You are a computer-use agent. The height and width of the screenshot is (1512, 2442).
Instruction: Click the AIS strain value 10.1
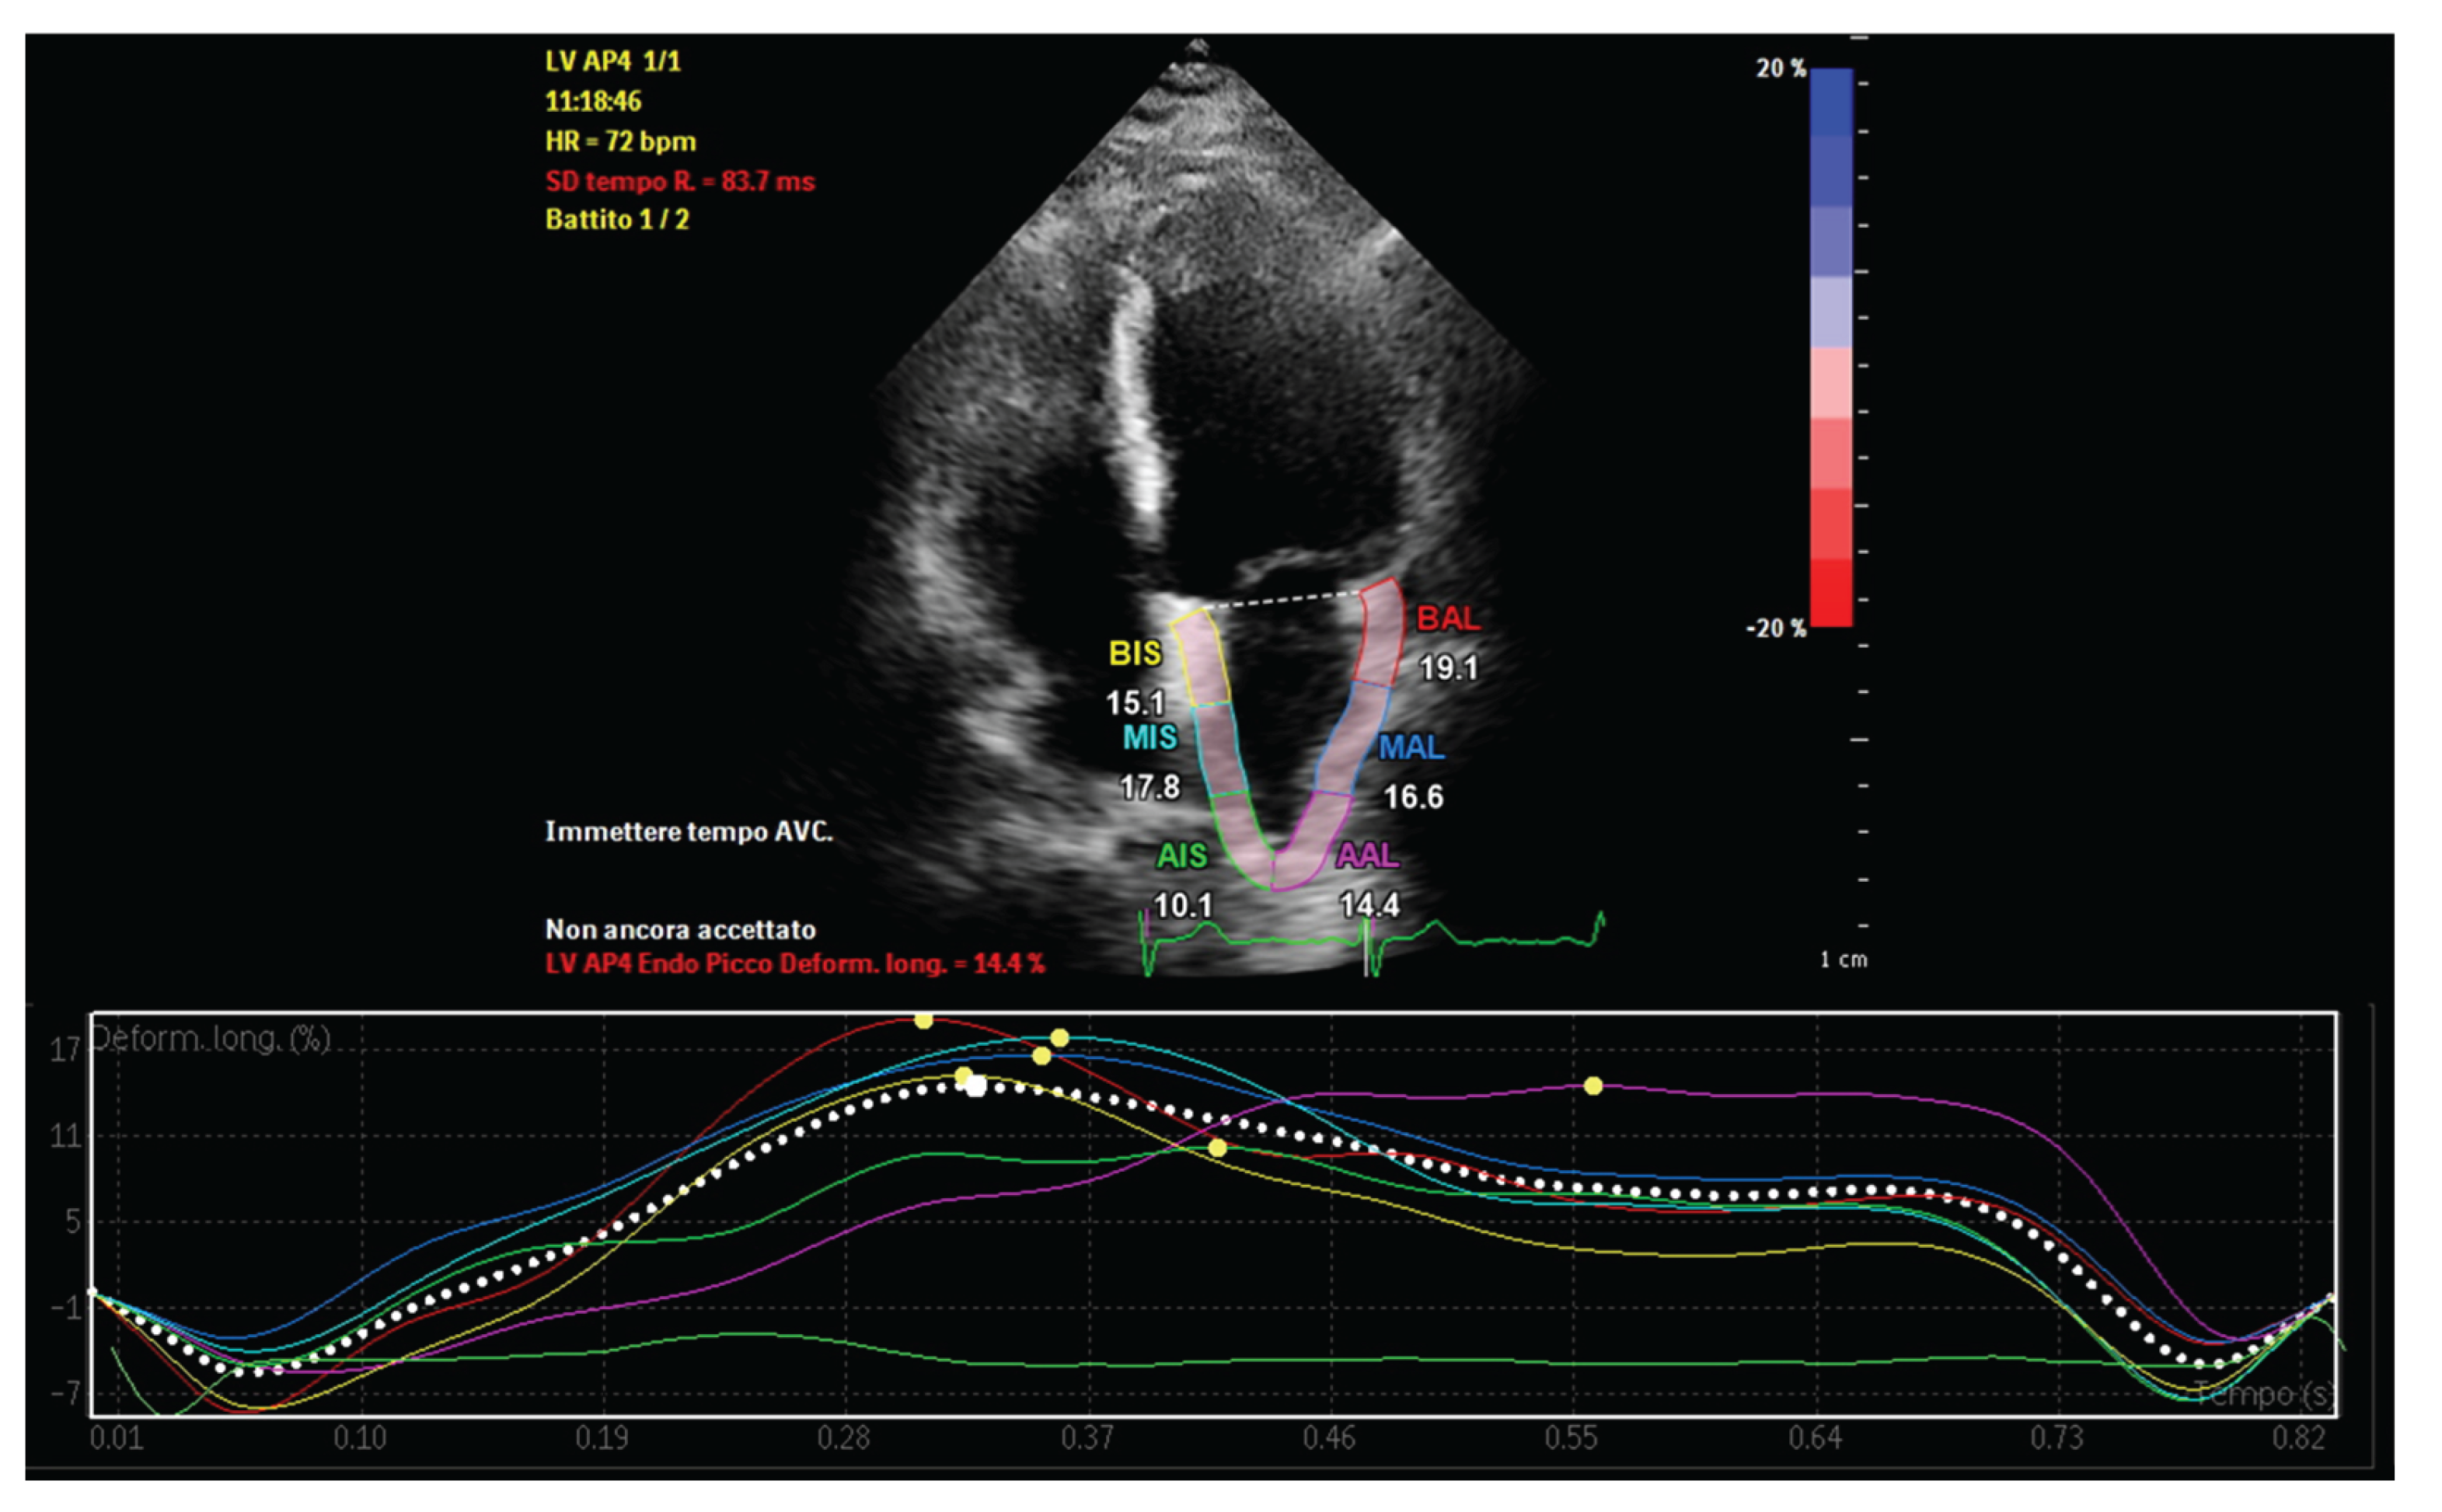point(1182,906)
